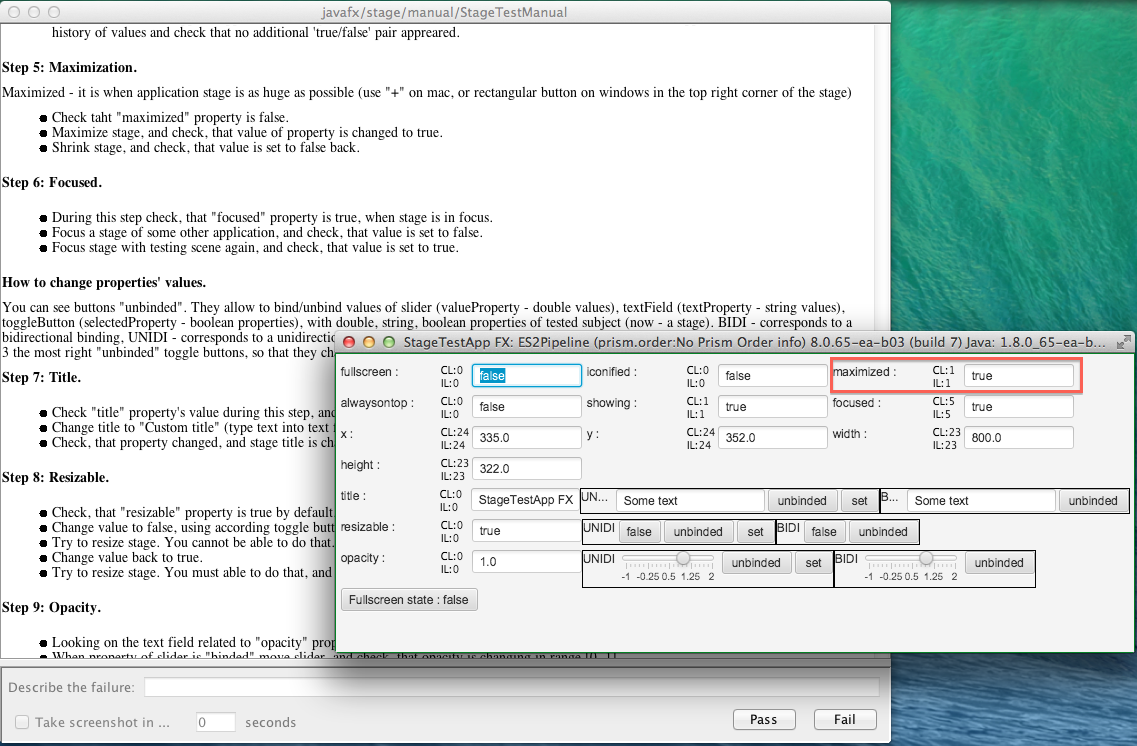Toggle the UNIDI resizable false button
Image resolution: width=1137 pixels, height=746 pixels.
638,532
